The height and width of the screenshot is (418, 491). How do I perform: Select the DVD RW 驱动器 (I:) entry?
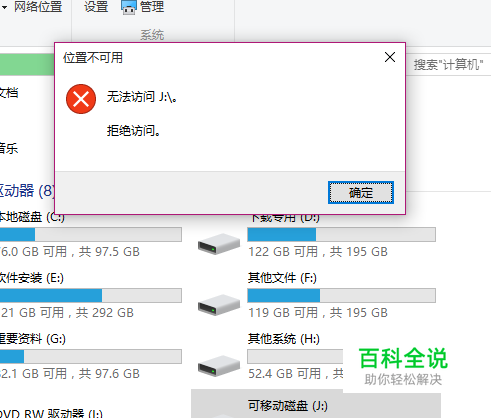tap(51, 414)
